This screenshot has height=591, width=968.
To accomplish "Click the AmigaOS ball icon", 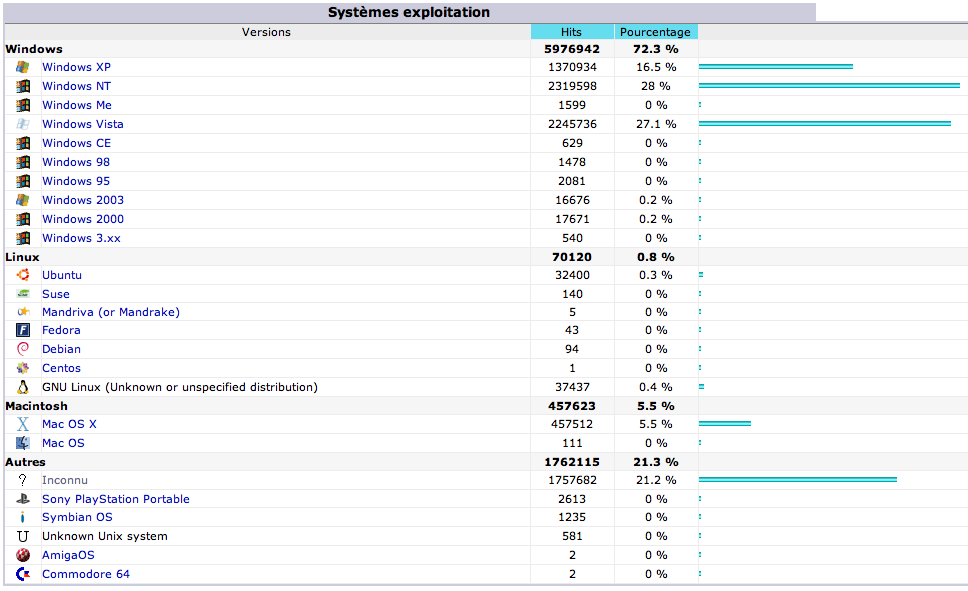I will tap(22, 555).
